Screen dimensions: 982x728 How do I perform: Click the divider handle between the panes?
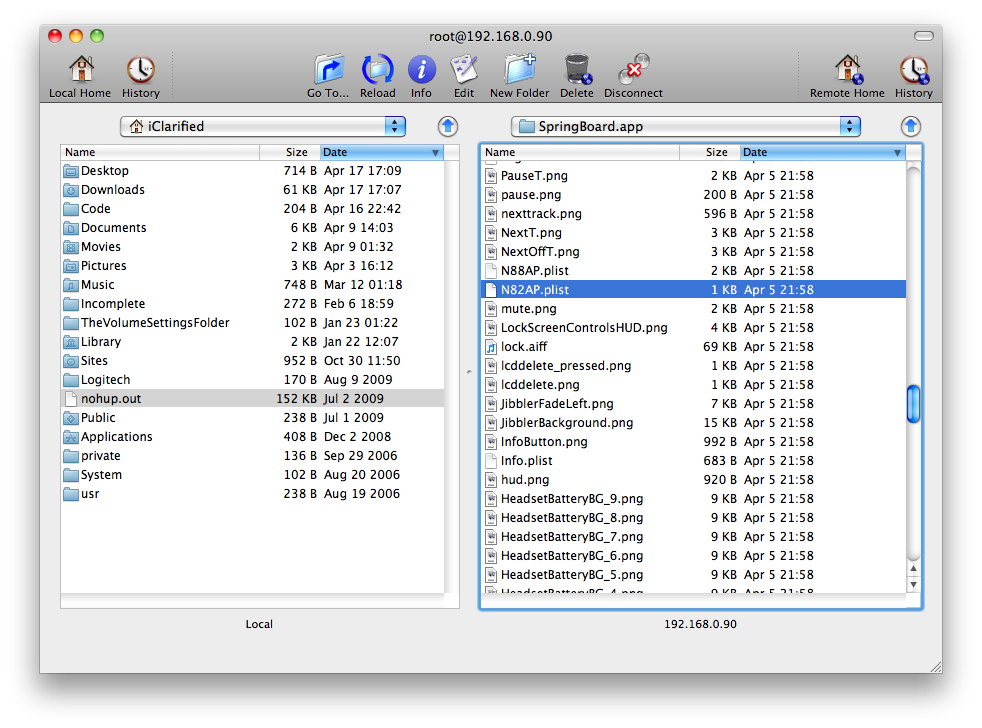point(469,372)
